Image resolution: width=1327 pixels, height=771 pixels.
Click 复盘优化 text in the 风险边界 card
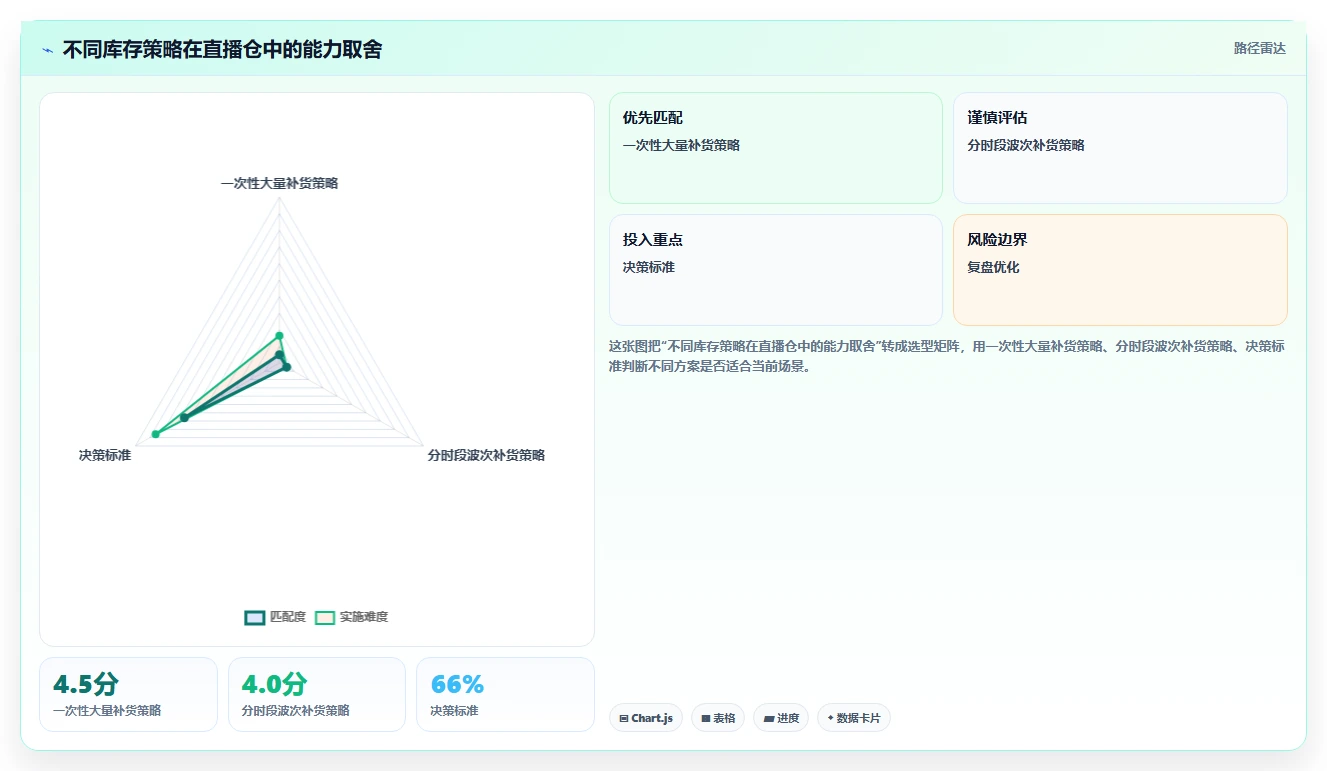[993, 267]
